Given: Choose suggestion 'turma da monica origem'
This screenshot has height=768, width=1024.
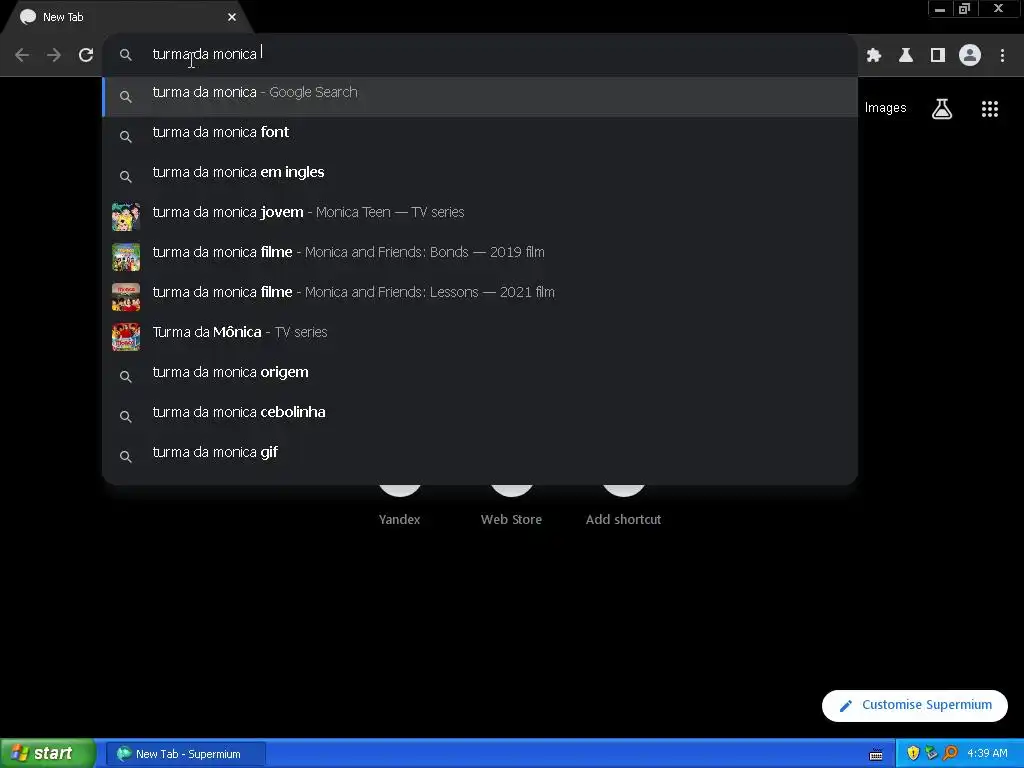Looking at the screenshot, I should (x=480, y=376).
